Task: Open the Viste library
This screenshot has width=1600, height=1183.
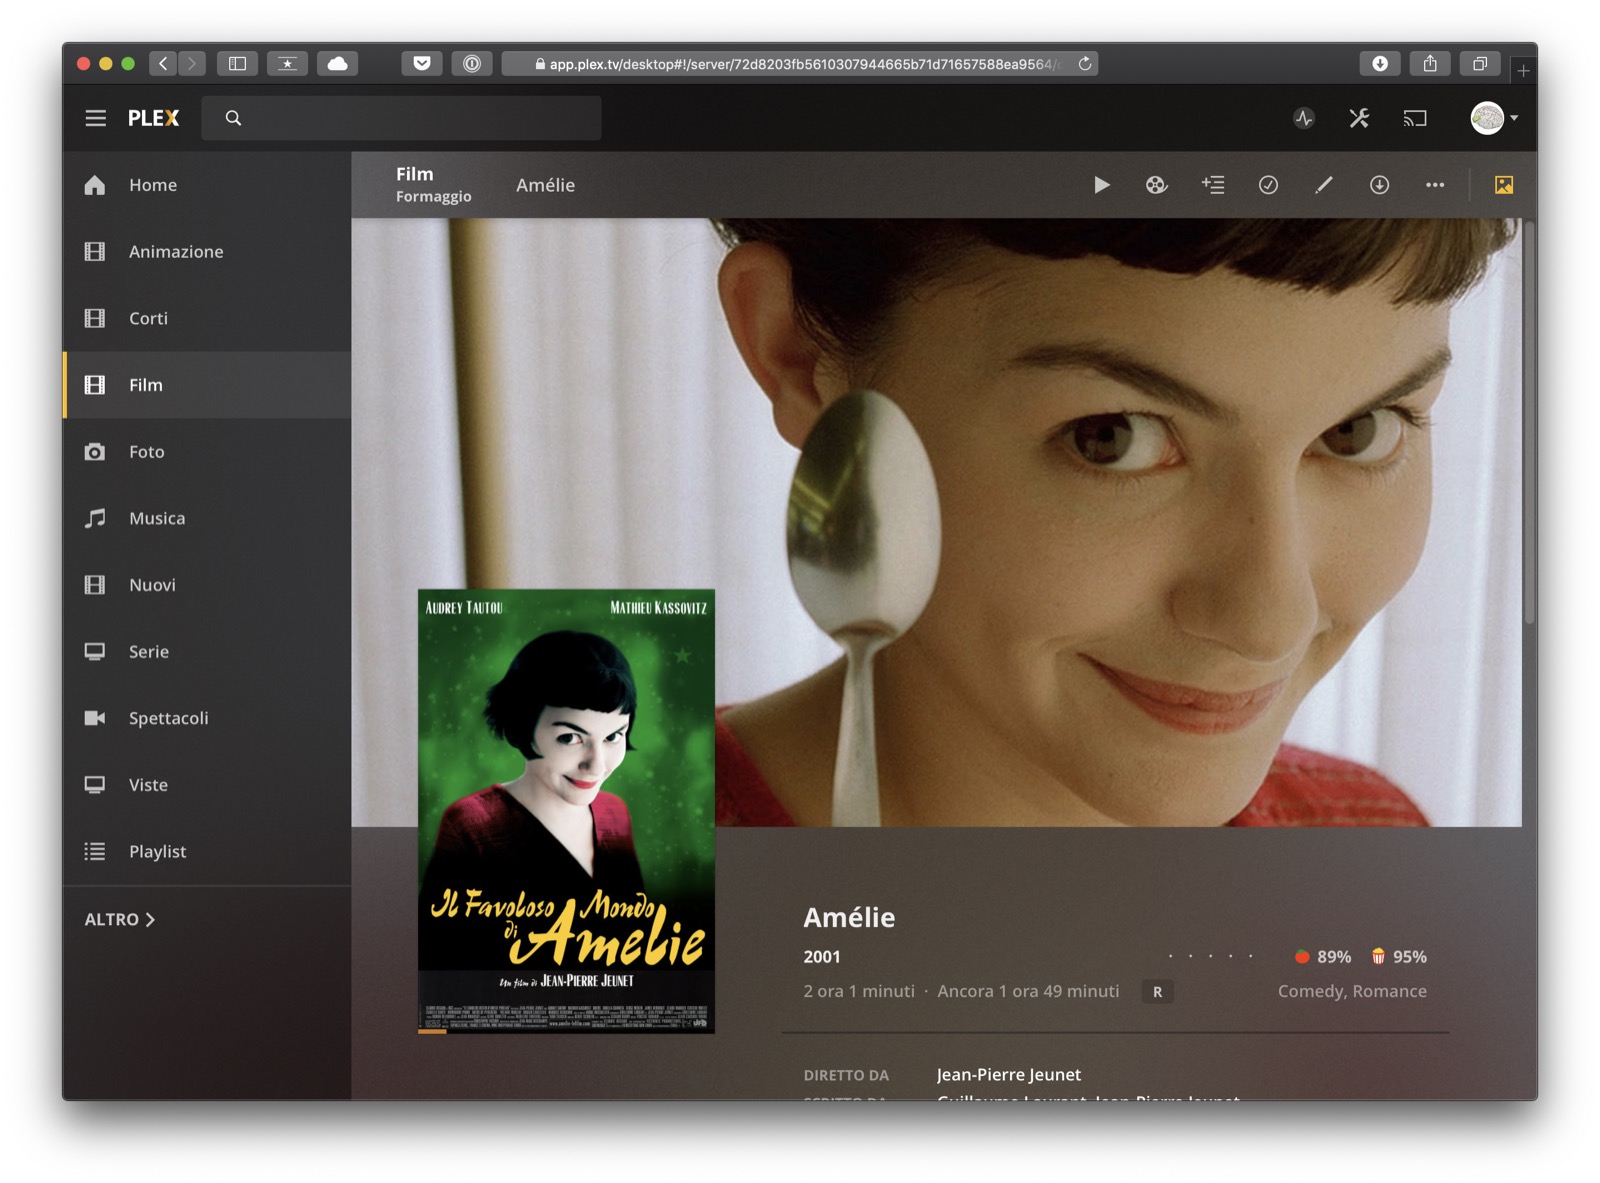Action: (x=207, y=785)
